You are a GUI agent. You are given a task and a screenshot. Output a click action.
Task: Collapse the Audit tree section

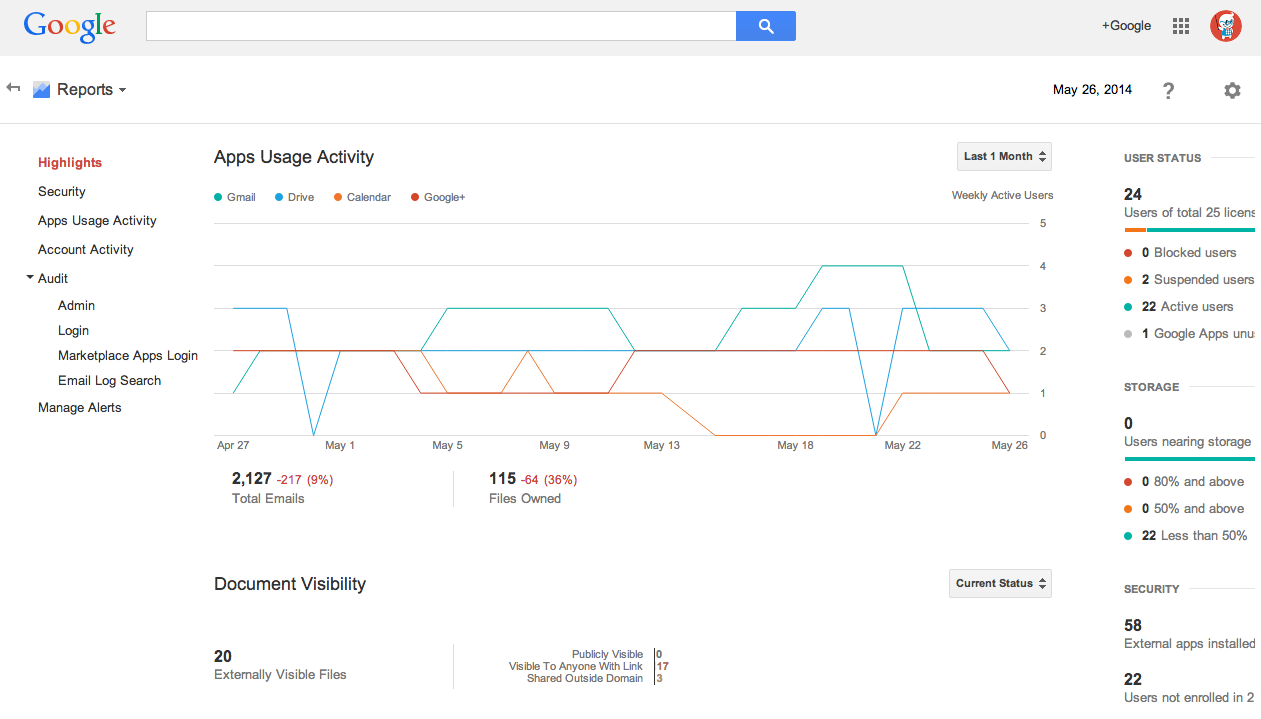pos(30,278)
